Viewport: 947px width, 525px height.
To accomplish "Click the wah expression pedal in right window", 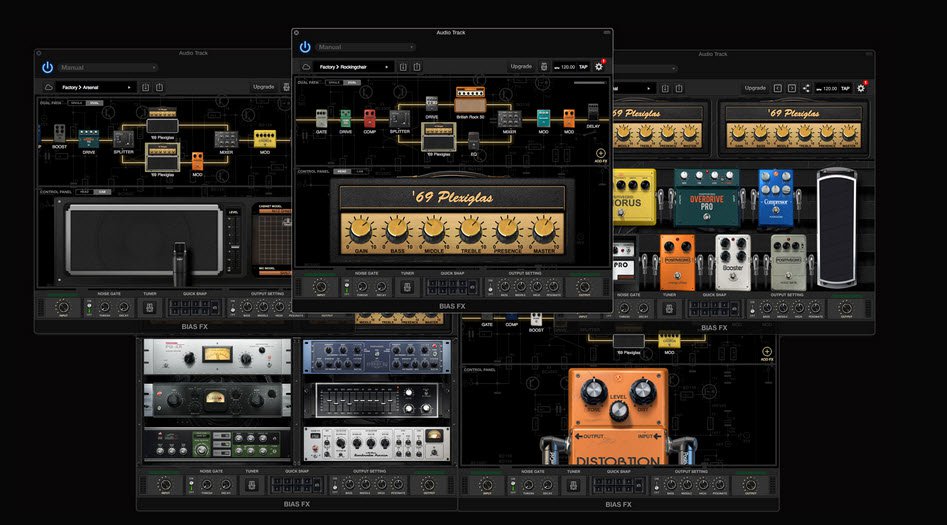I will pos(836,228).
